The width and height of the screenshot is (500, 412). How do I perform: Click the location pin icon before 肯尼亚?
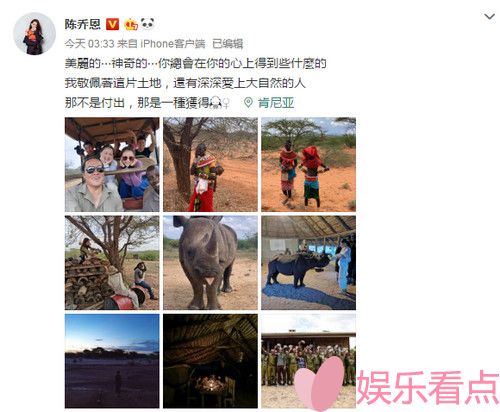pyautogui.click(x=248, y=103)
